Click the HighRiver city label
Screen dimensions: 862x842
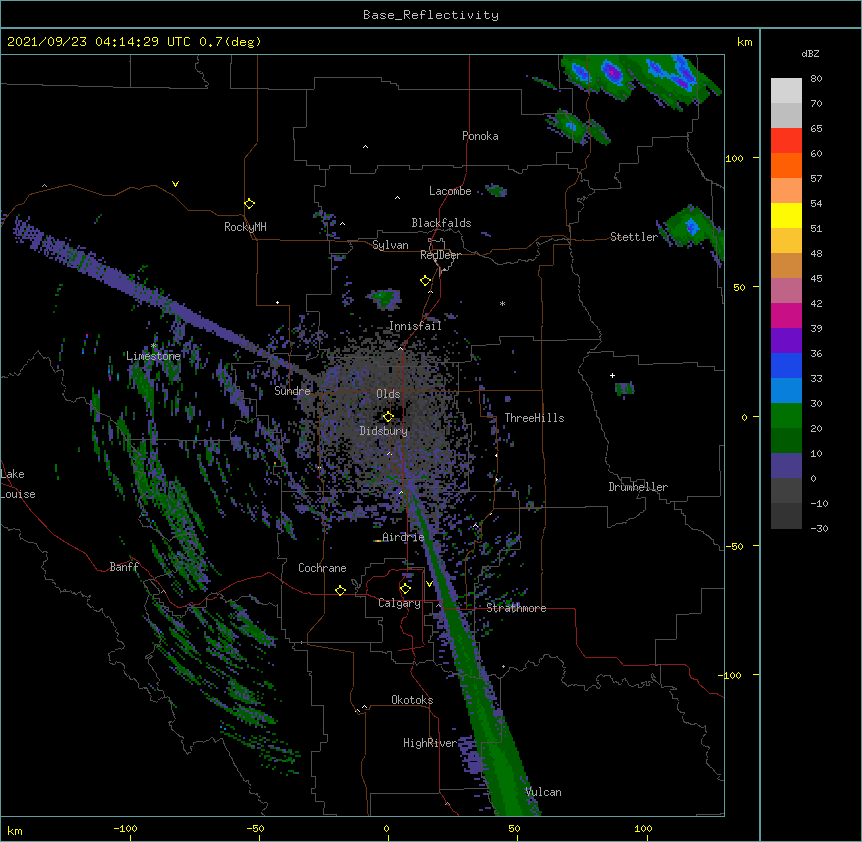[430, 743]
